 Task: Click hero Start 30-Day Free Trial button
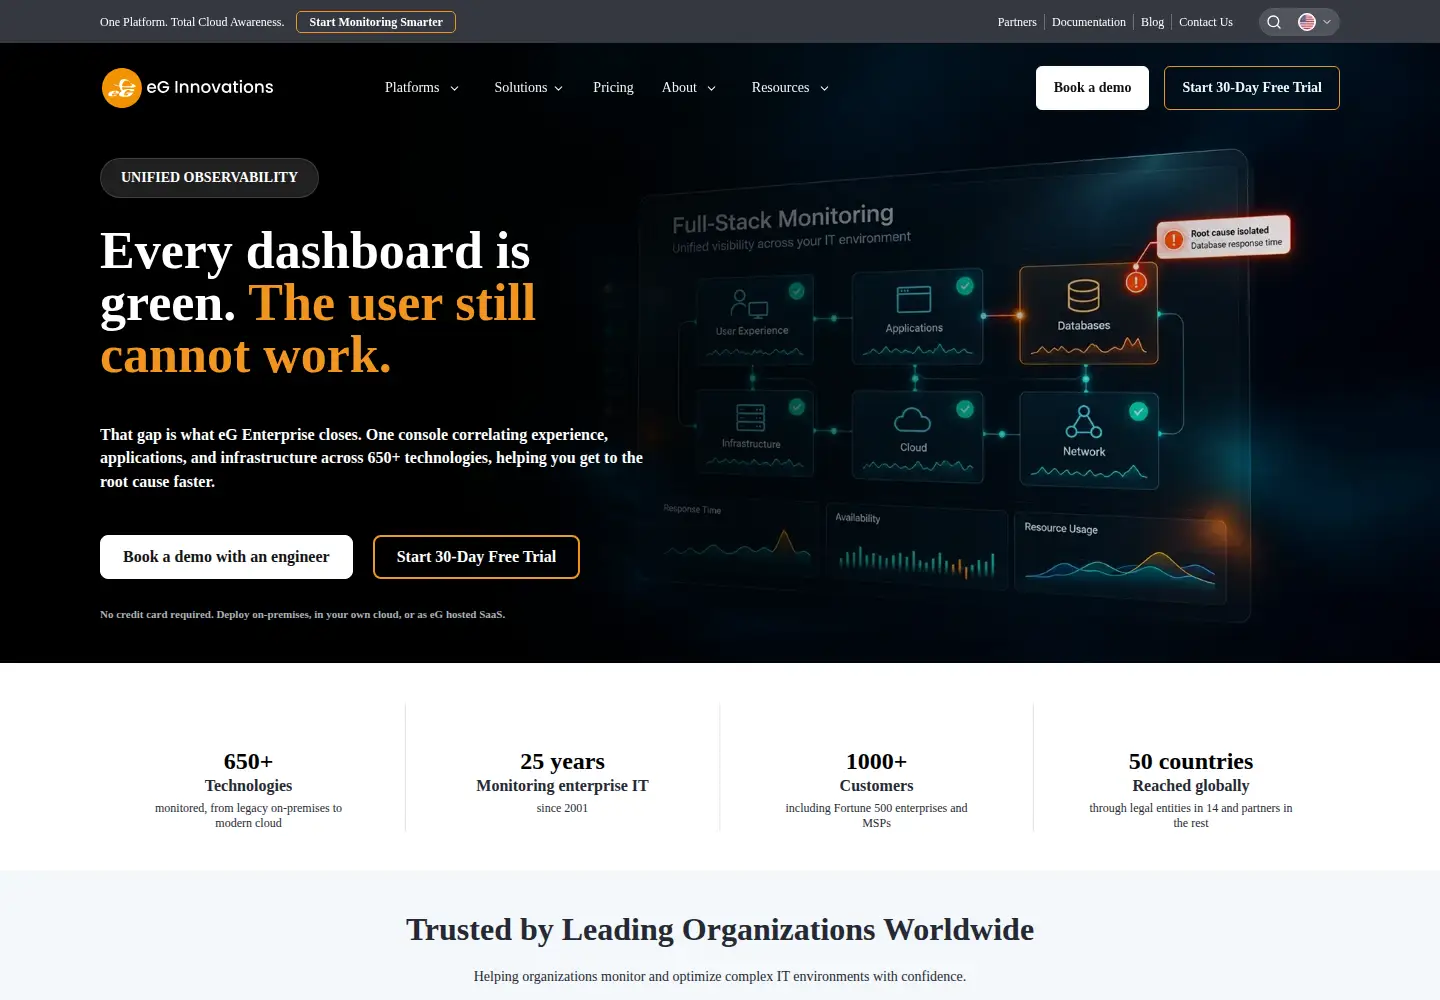[x=476, y=557]
